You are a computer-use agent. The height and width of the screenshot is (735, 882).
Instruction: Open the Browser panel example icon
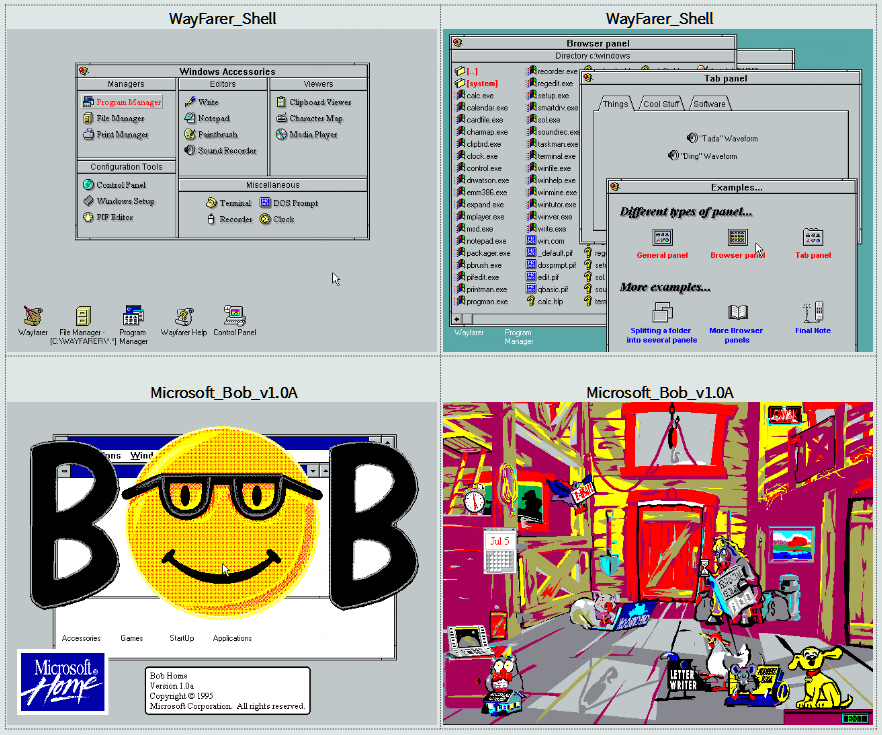[737, 244]
